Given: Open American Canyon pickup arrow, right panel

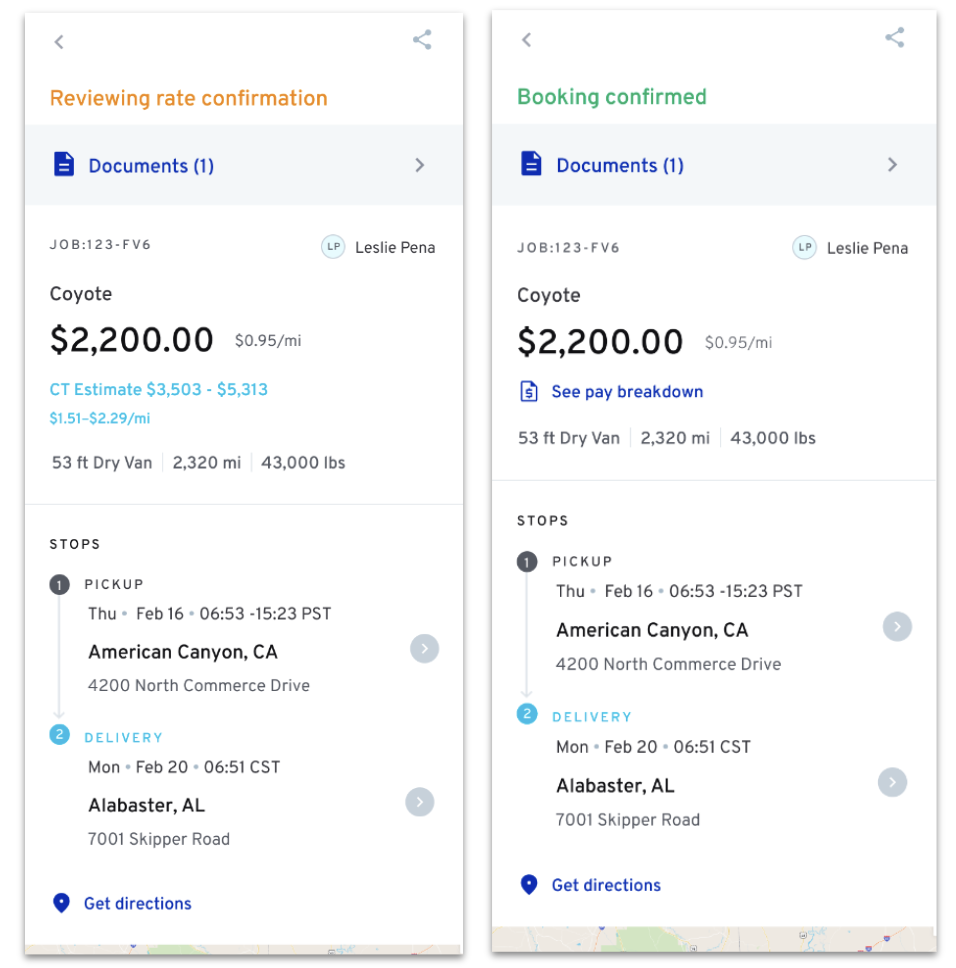Looking at the screenshot, I should click(897, 627).
